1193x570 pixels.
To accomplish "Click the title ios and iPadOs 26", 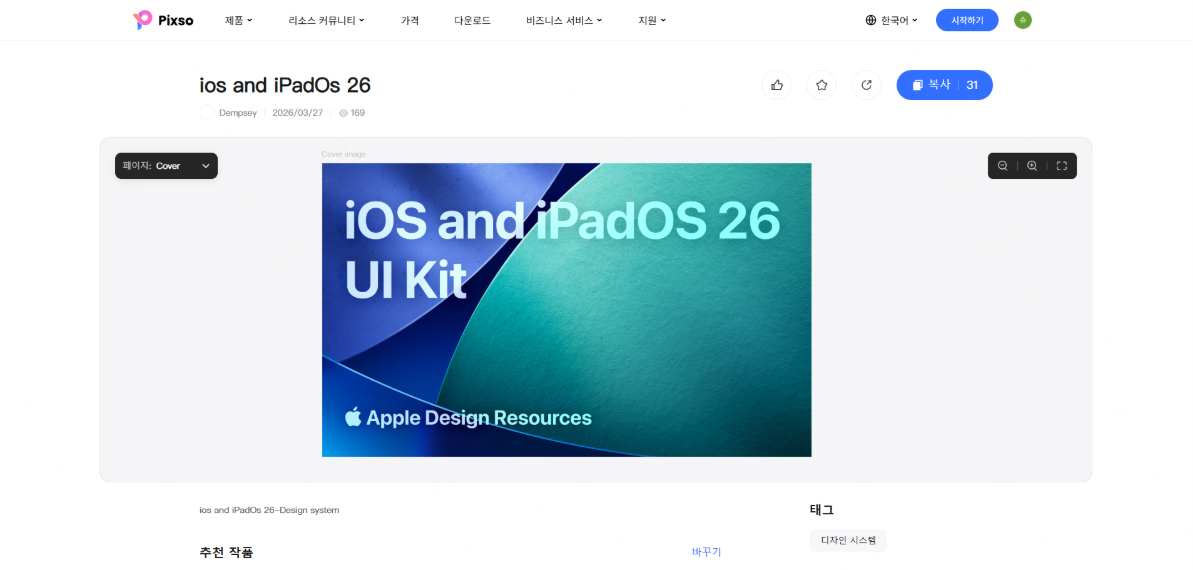I will [x=285, y=85].
